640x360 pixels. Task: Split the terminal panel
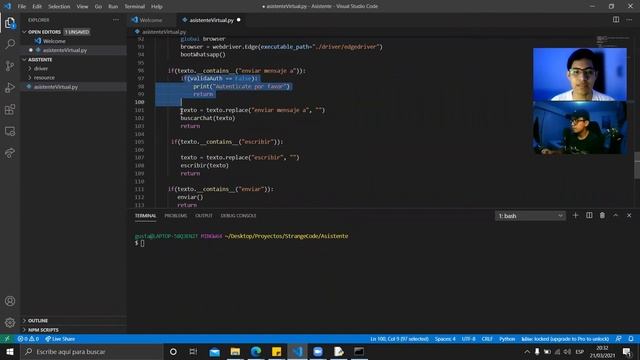click(589, 216)
